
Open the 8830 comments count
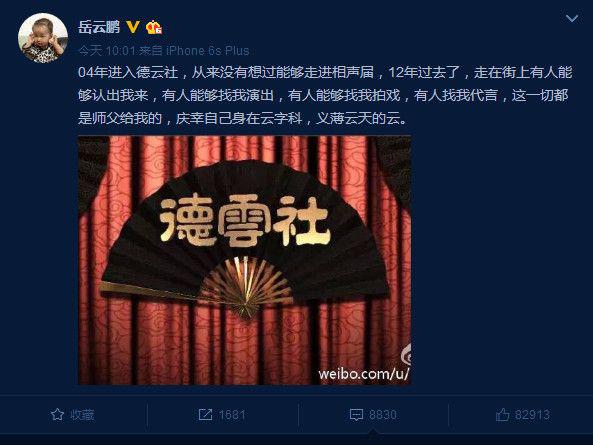point(383,415)
